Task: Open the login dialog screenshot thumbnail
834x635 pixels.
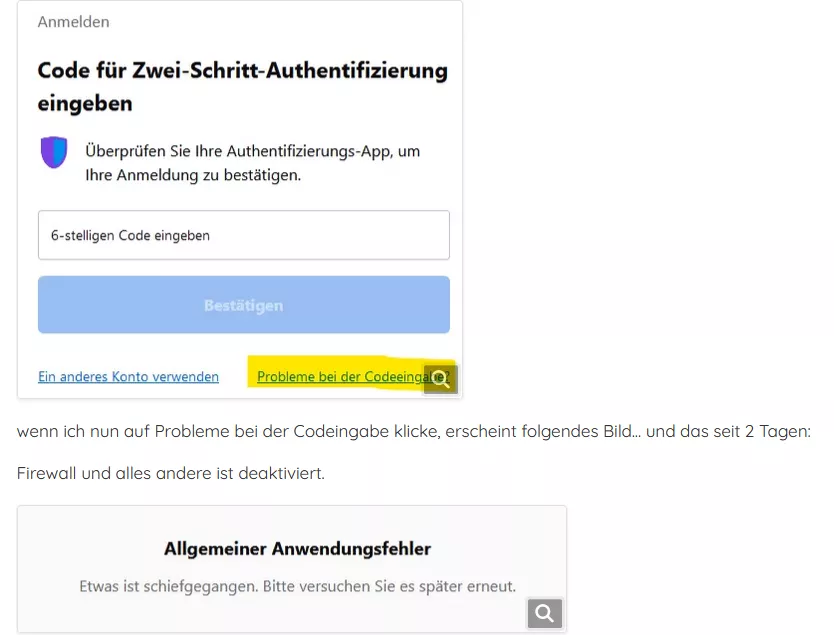Action: [x=240, y=199]
